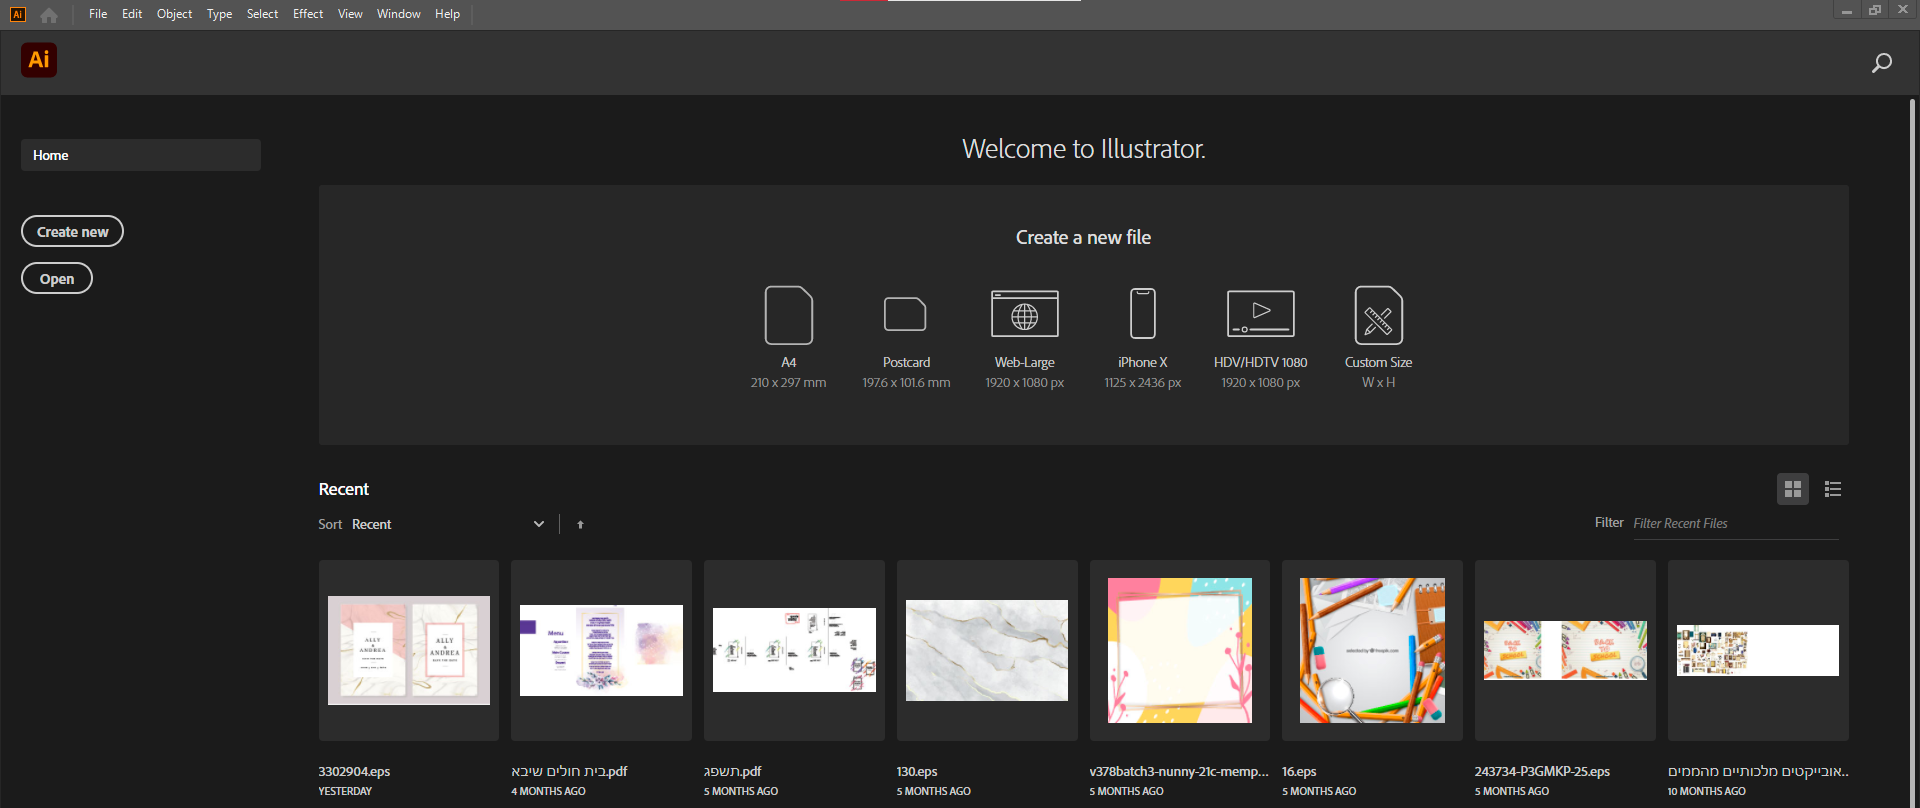Open the File menu
Image resolution: width=1920 pixels, height=808 pixels.
98,14
